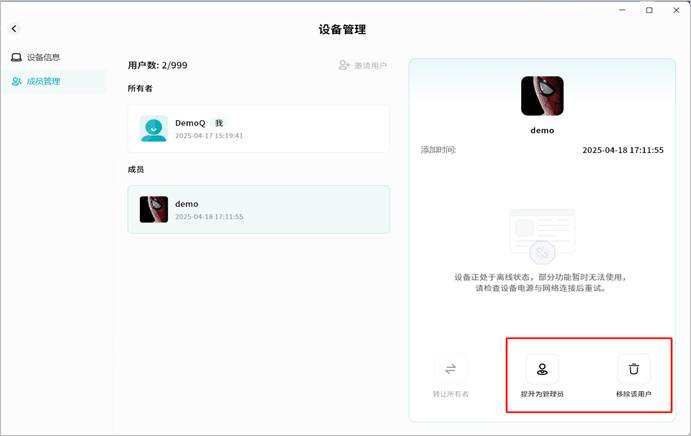Click the large demo avatar in the details panel

click(x=541, y=96)
